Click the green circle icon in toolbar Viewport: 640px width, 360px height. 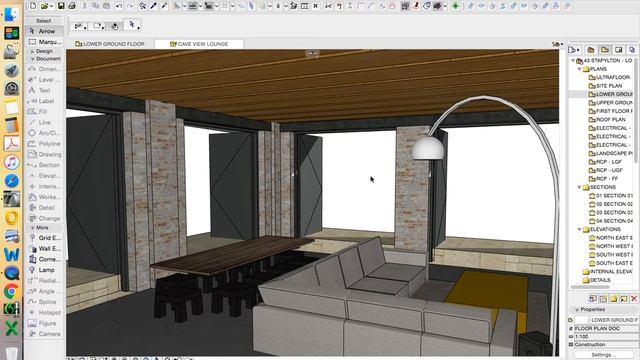[x=456, y=6]
